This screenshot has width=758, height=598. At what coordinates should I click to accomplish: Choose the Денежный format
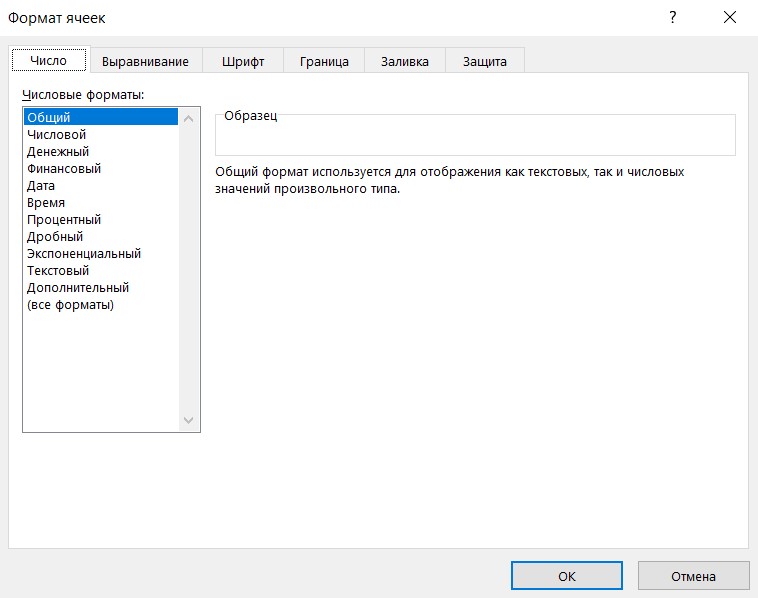[101, 151]
